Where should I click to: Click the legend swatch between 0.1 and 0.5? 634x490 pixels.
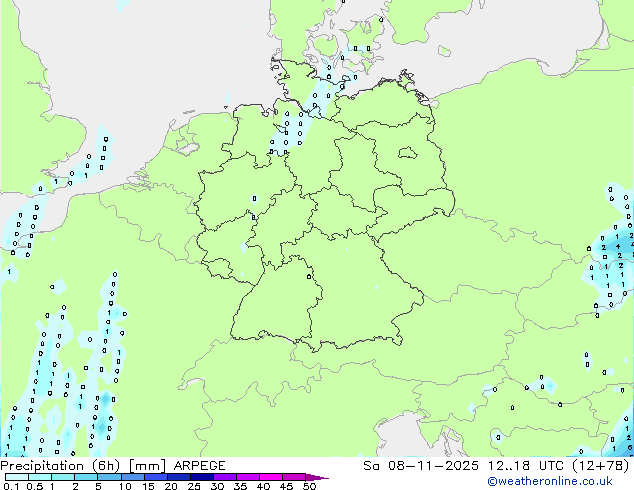[x=17, y=477]
